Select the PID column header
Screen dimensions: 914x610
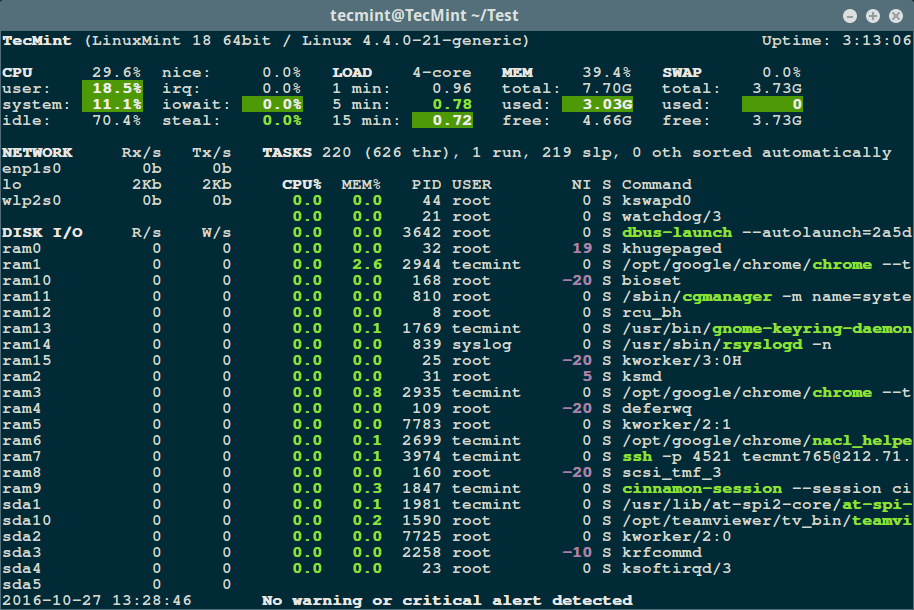click(424, 184)
